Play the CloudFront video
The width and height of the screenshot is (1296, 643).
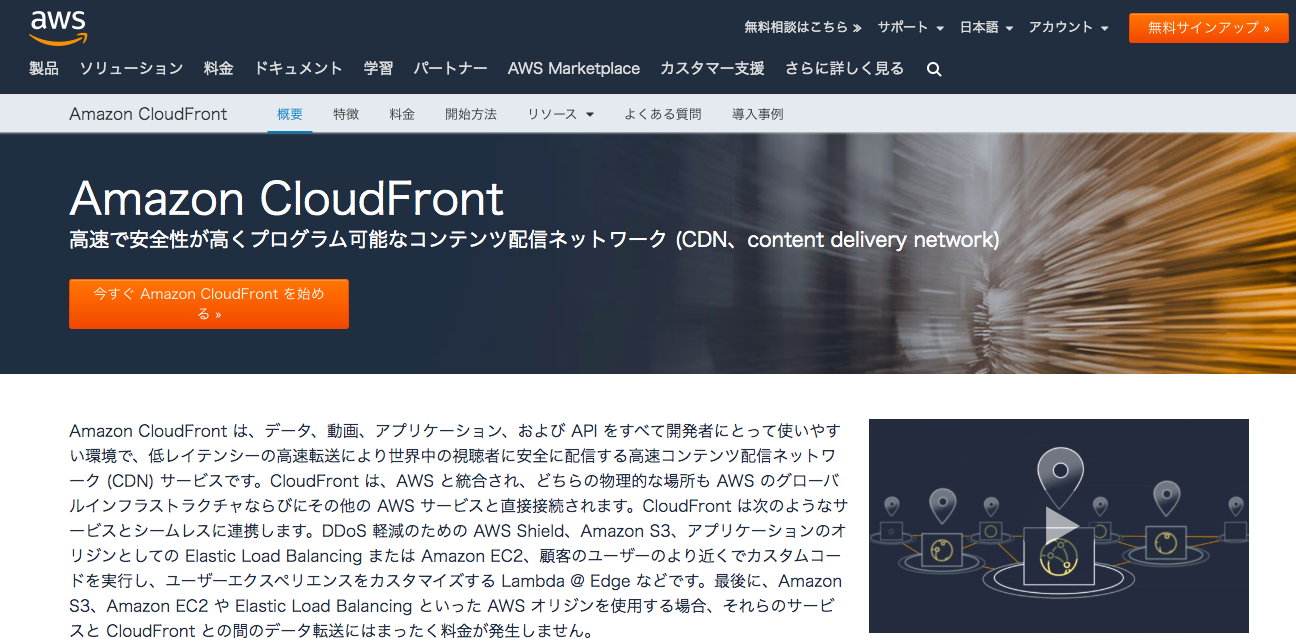click(1059, 525)
